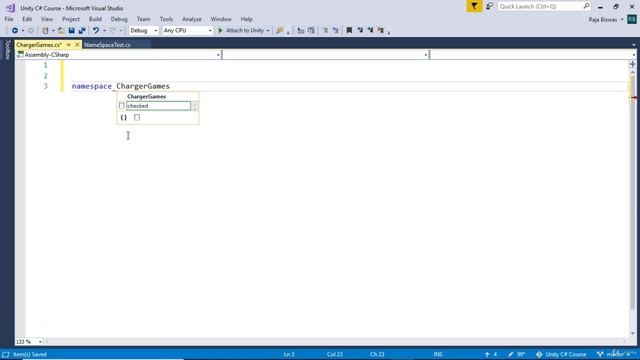Viewport: 640px width, 360px height.
Task: Open the Build menu
Action: pyautogui.click(x=95, y=19)
